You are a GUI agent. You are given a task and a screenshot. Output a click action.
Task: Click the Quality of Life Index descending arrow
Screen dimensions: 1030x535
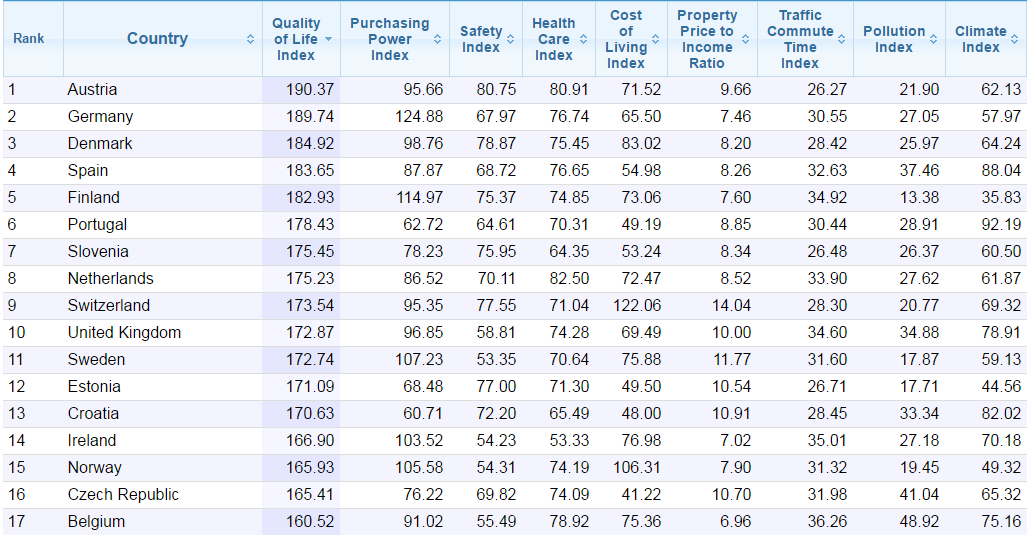click(329, 39)
